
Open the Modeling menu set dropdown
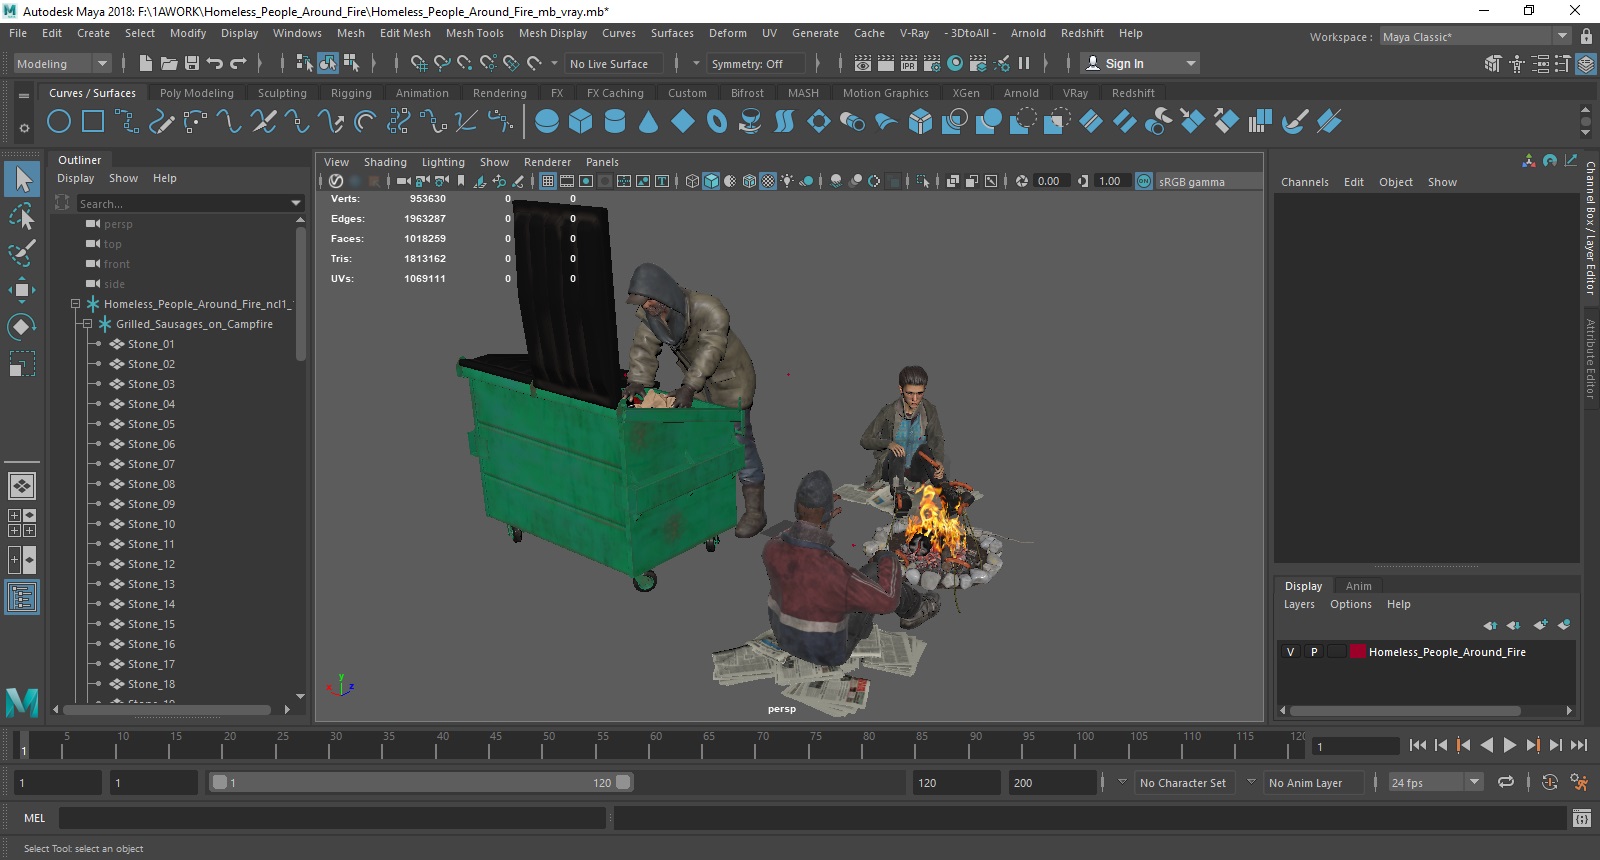click(62, 63)
